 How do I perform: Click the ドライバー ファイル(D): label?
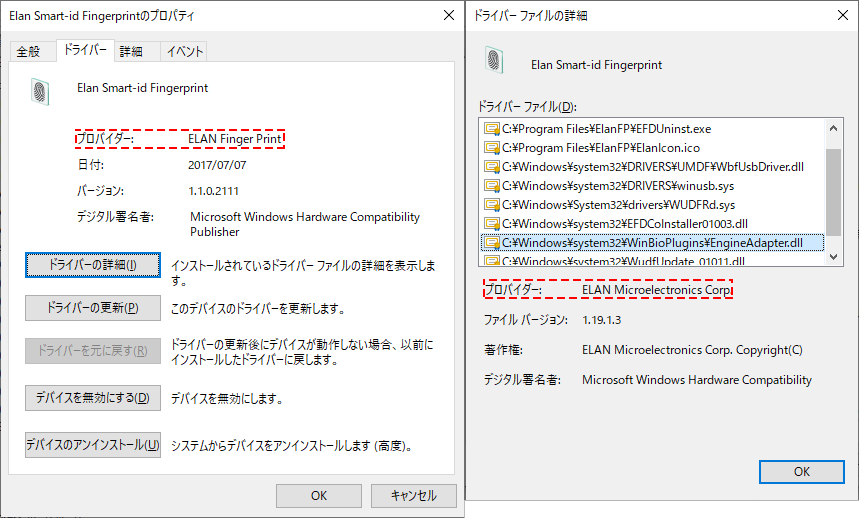coord(527,106)
